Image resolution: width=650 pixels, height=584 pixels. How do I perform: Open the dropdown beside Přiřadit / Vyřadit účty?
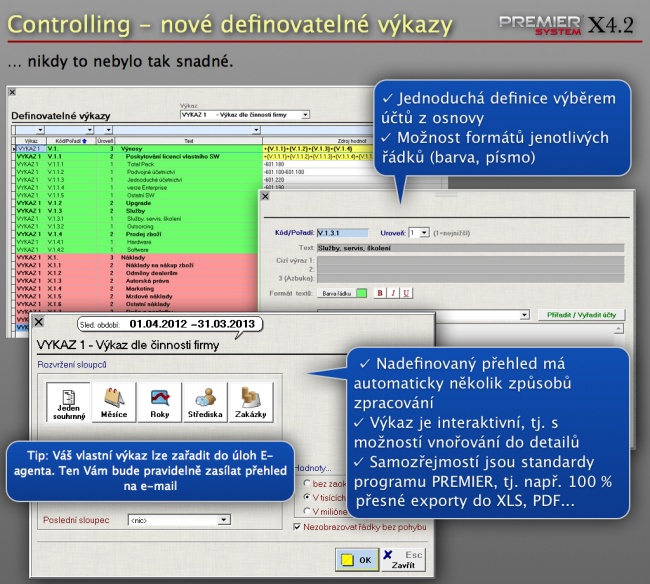pyautogui.click(x=524, y=315)
